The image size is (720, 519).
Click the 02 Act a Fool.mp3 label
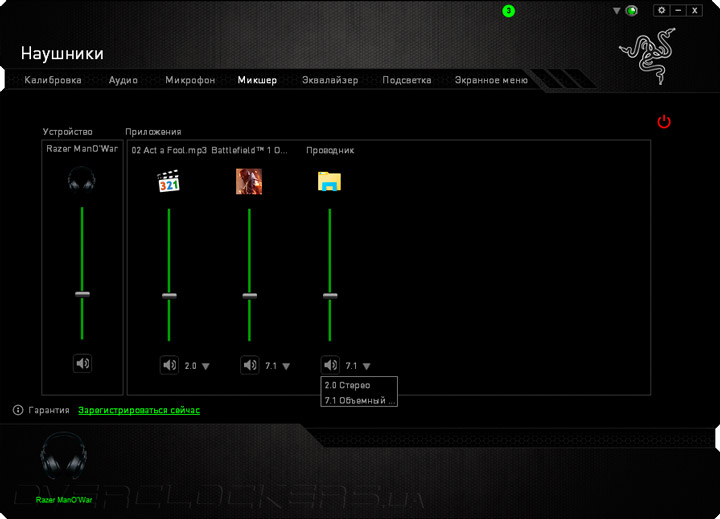pos(169,150)
